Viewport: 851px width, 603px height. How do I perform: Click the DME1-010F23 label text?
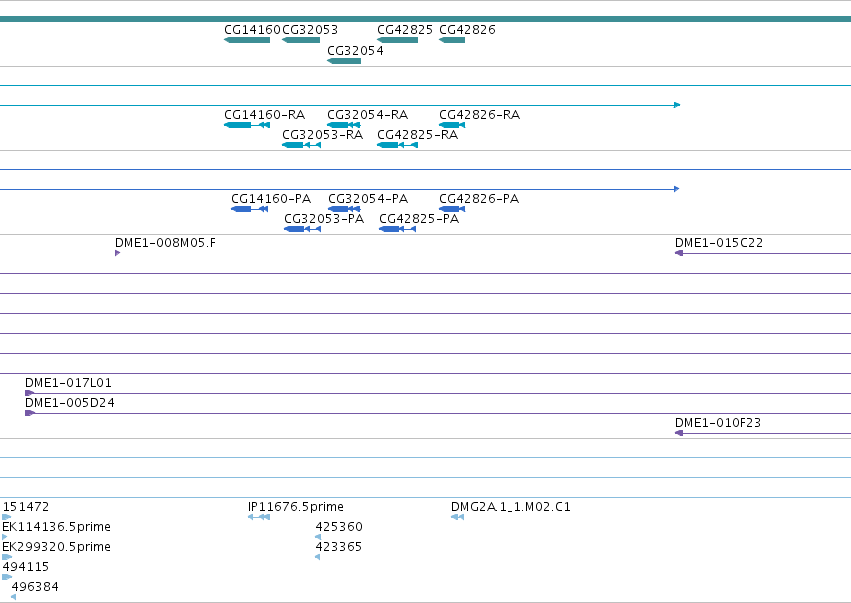718,423
